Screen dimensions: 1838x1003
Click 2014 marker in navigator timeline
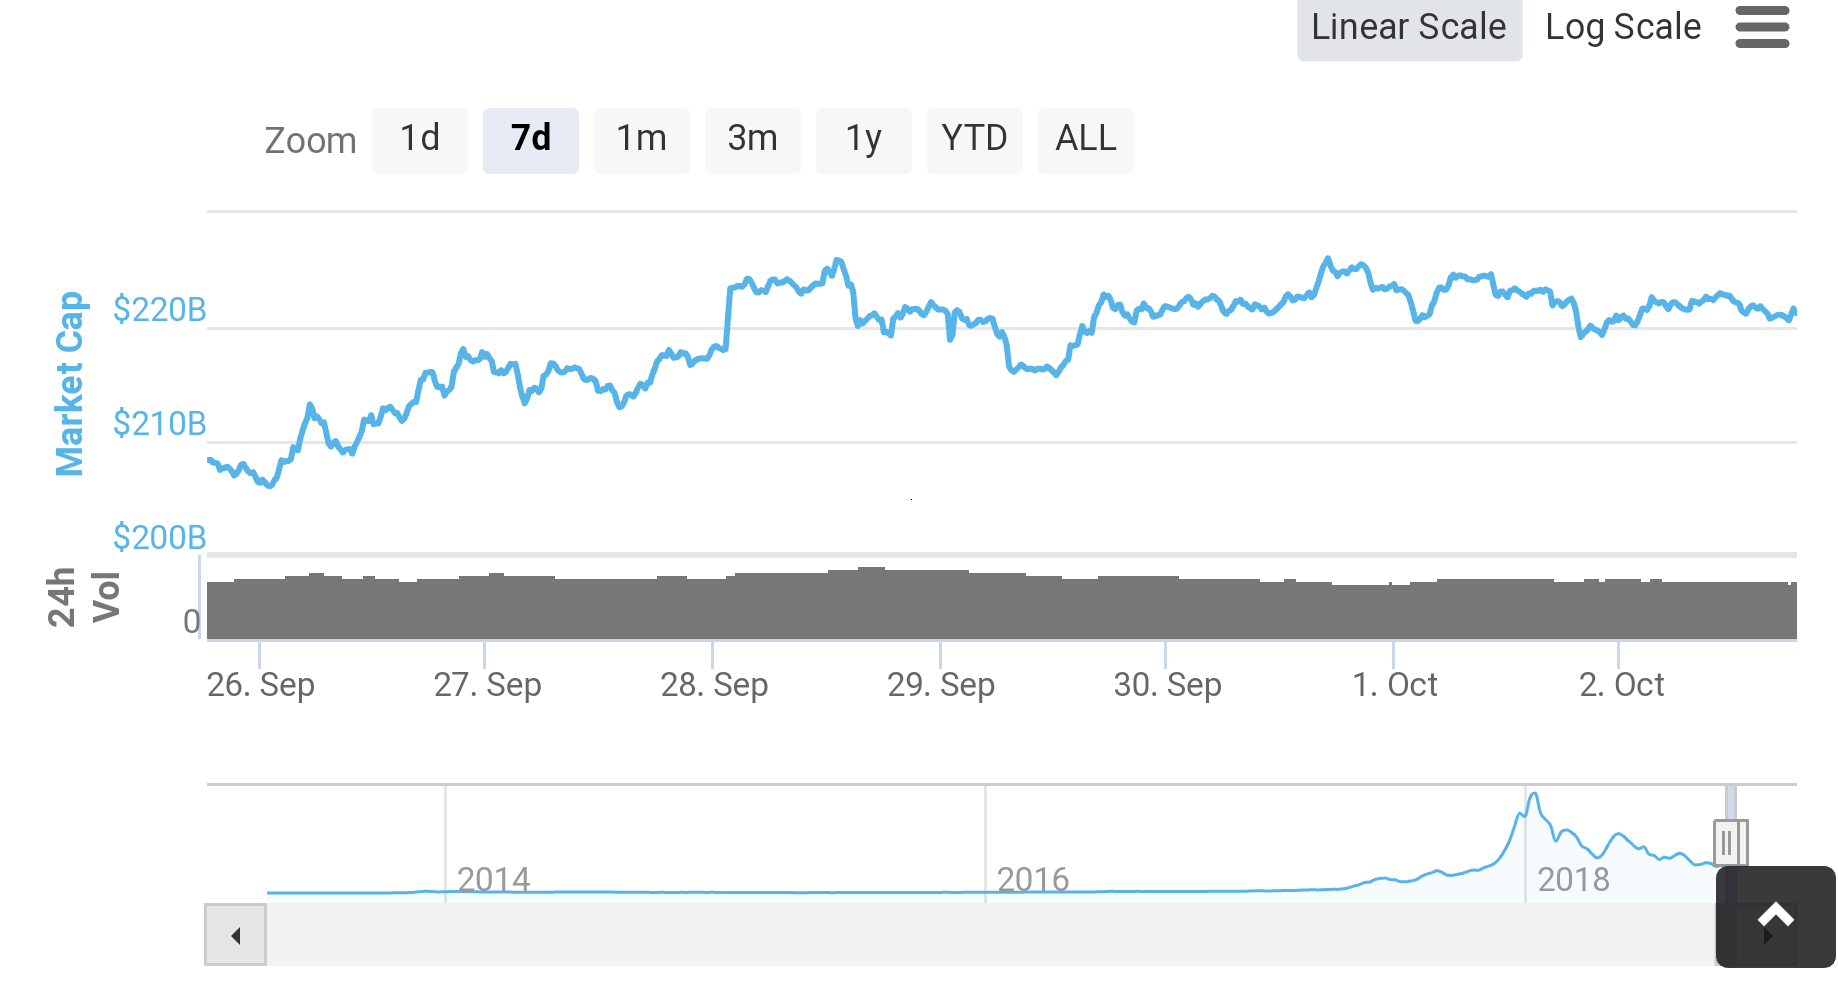click(493, 879)
